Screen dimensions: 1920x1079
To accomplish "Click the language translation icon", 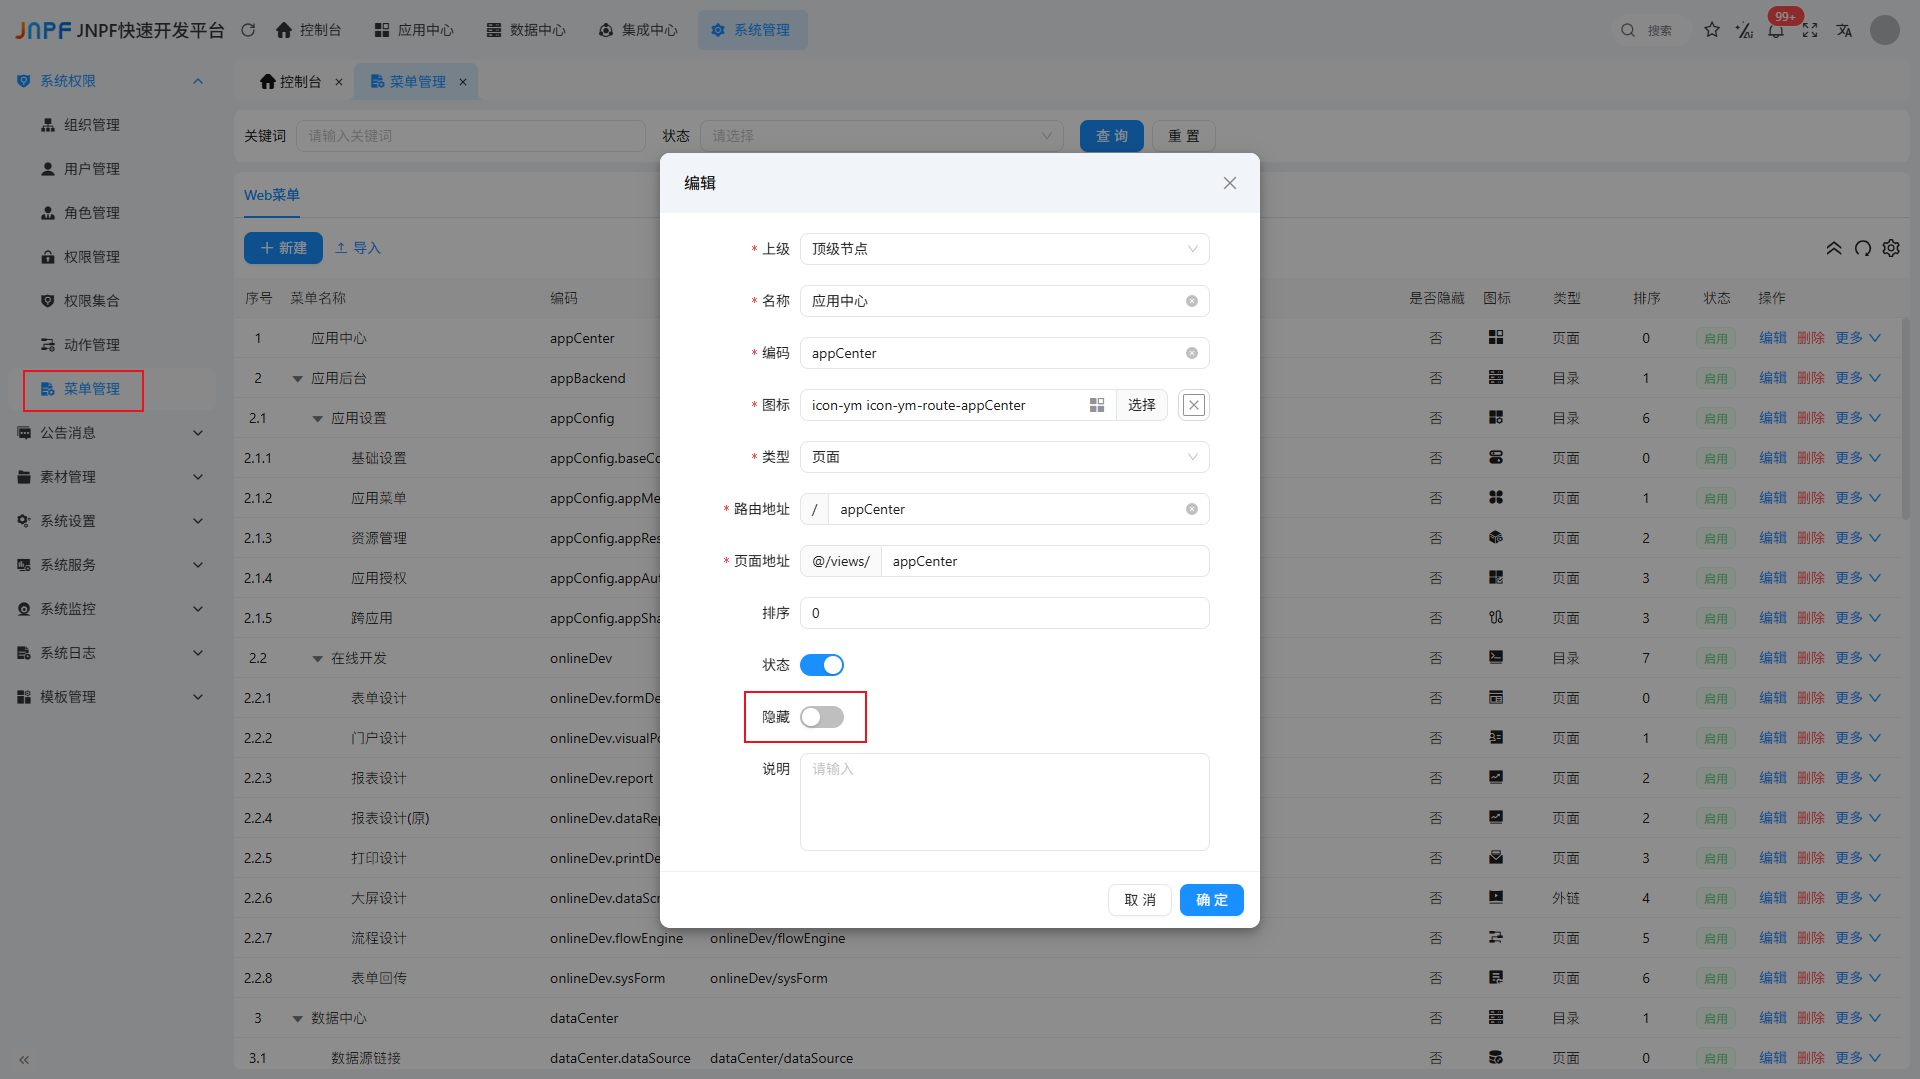I will (x=1844, y=30).
